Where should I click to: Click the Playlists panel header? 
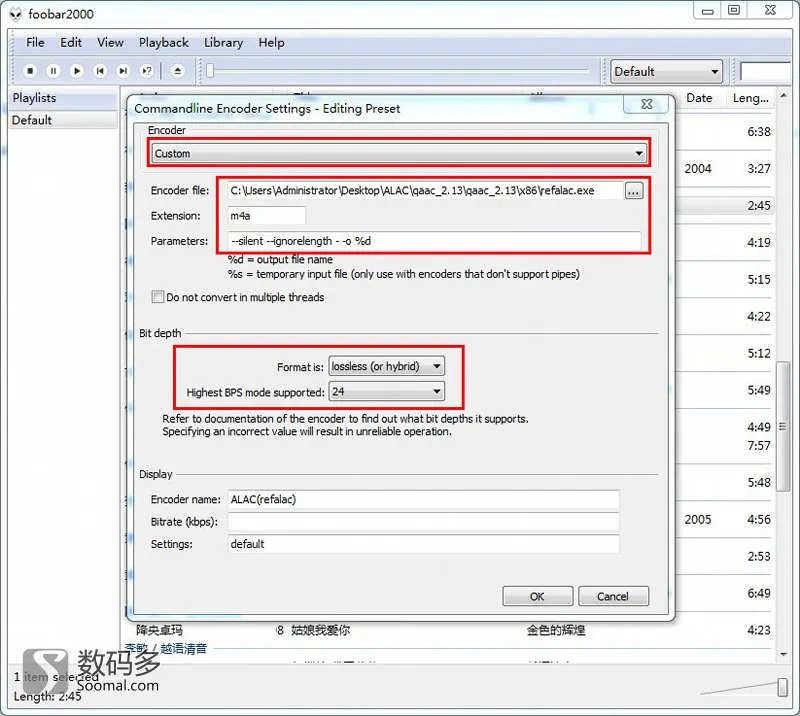tap(63, 98)
